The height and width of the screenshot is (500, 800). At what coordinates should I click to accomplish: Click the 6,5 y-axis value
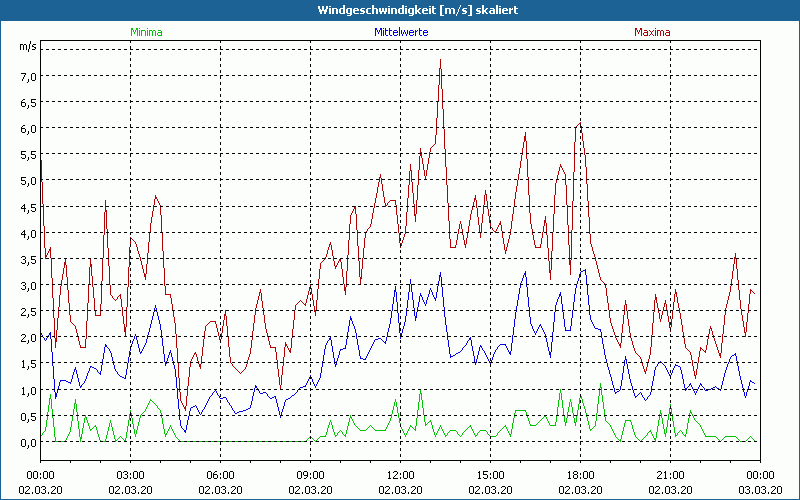point(29,103)
